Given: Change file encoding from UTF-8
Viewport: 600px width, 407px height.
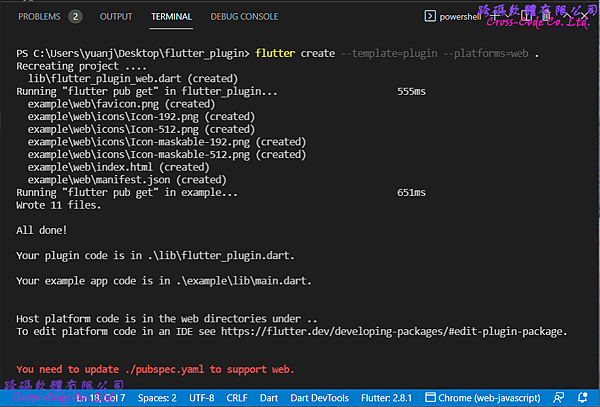Looking at the screenshot, I should click(202, 398).
